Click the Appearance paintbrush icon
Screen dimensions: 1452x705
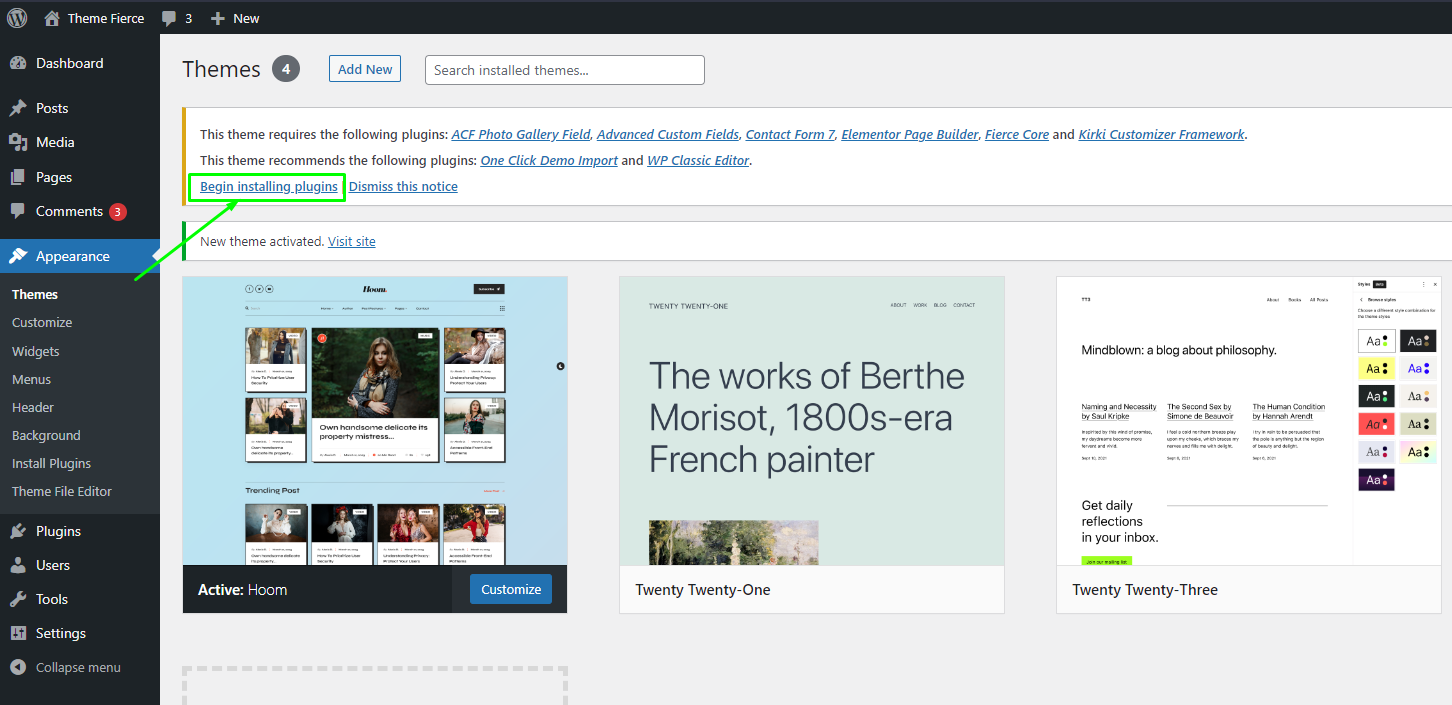tap(18, 256)
